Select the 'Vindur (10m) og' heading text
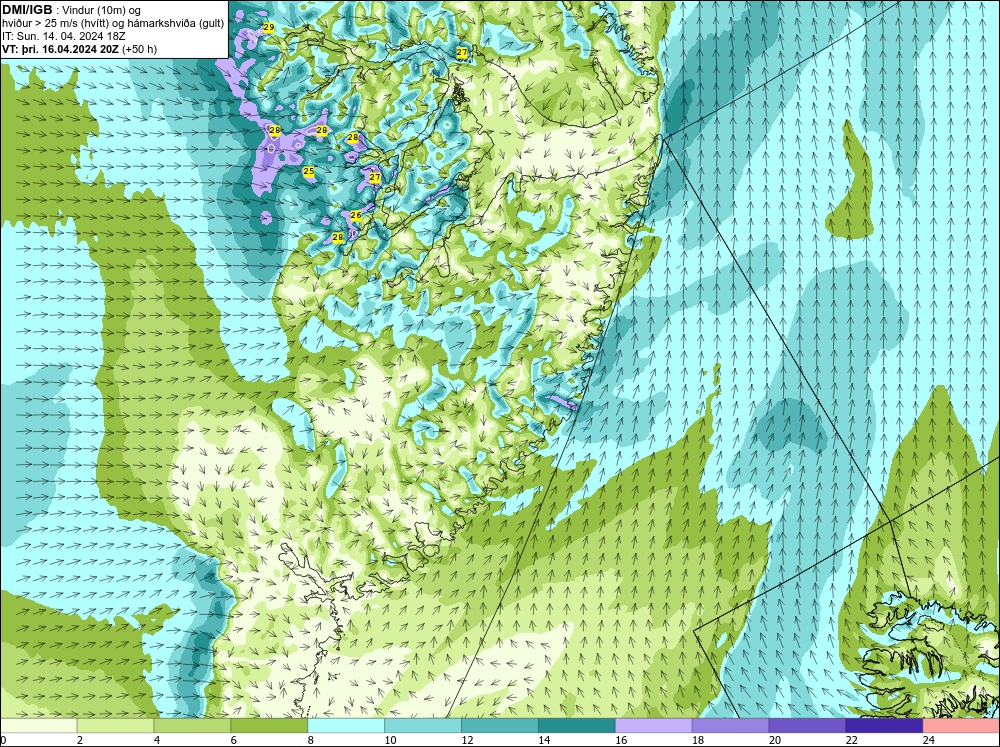Image resolution: width=1000 pixels, height=747 pixels. pyautogui.click(x=103, y=10)
